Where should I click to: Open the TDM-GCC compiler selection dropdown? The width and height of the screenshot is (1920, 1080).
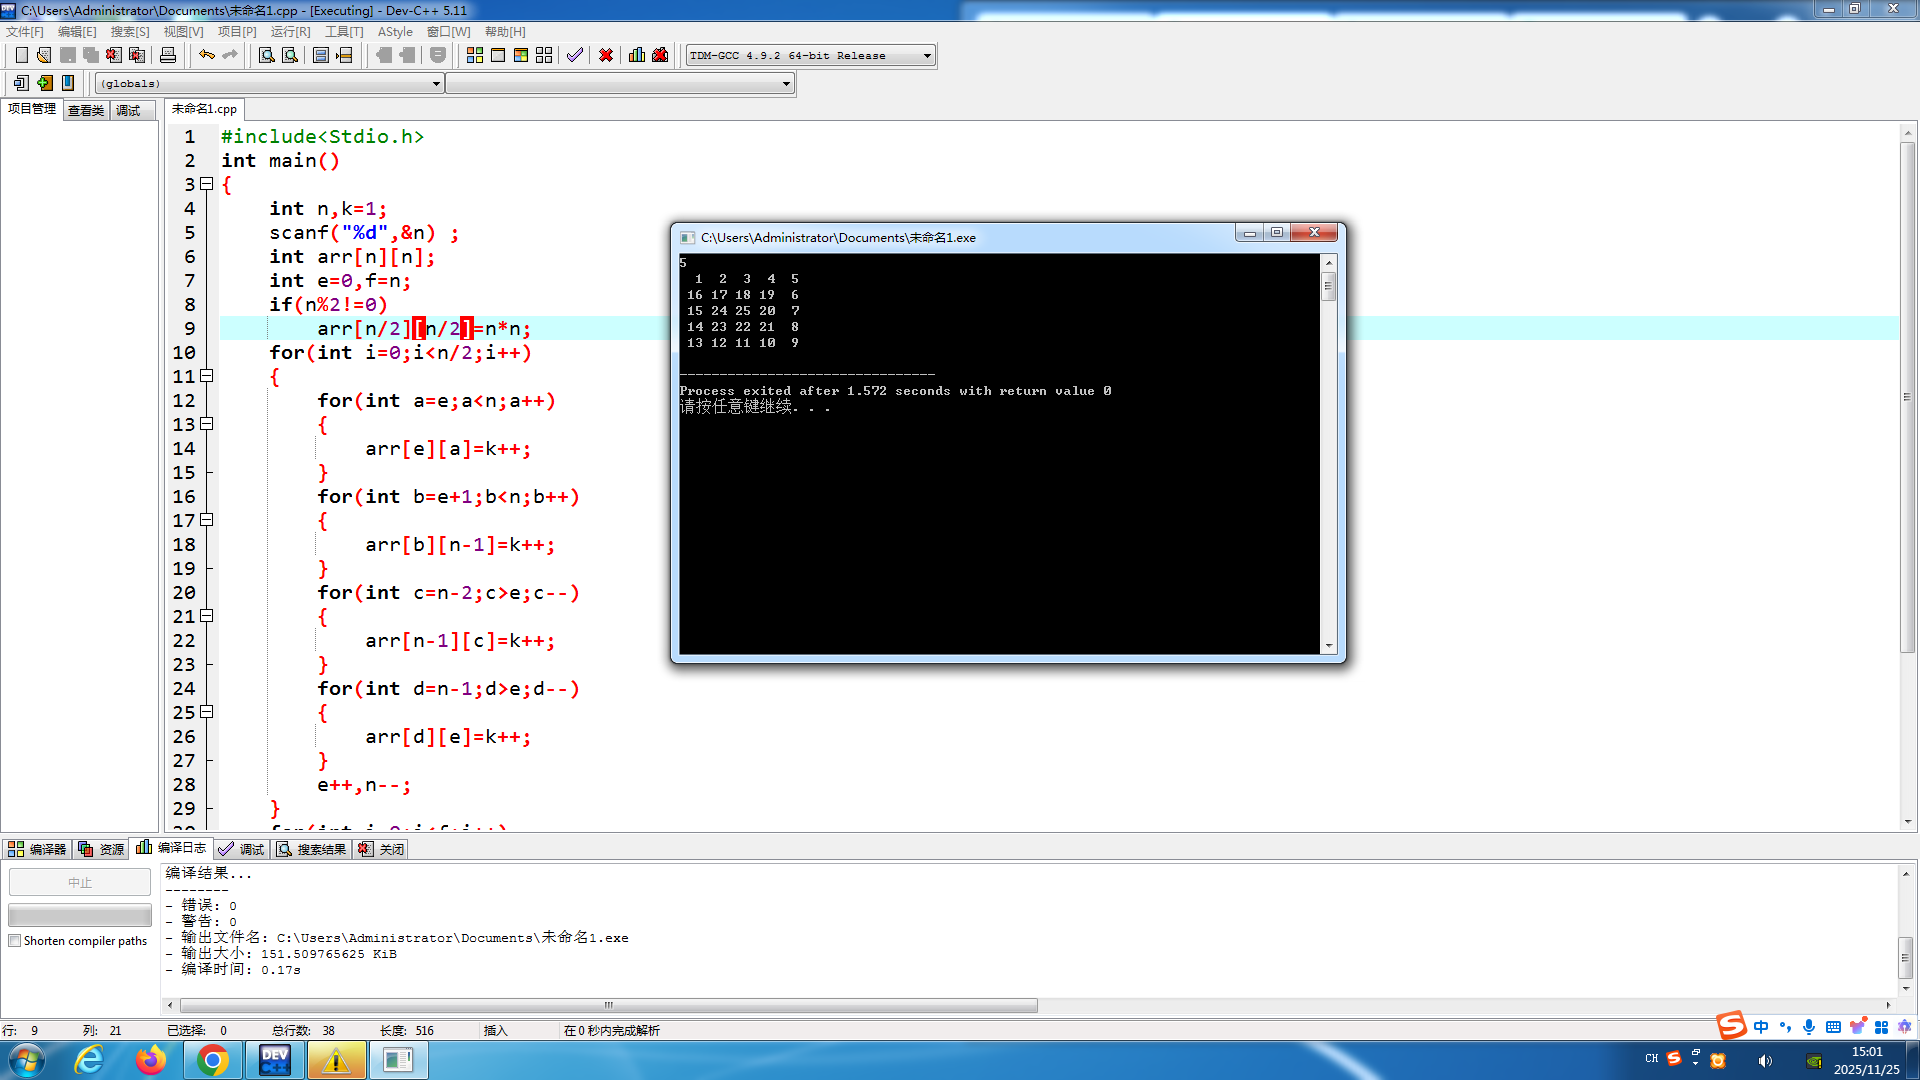click(x=927, y=56)
